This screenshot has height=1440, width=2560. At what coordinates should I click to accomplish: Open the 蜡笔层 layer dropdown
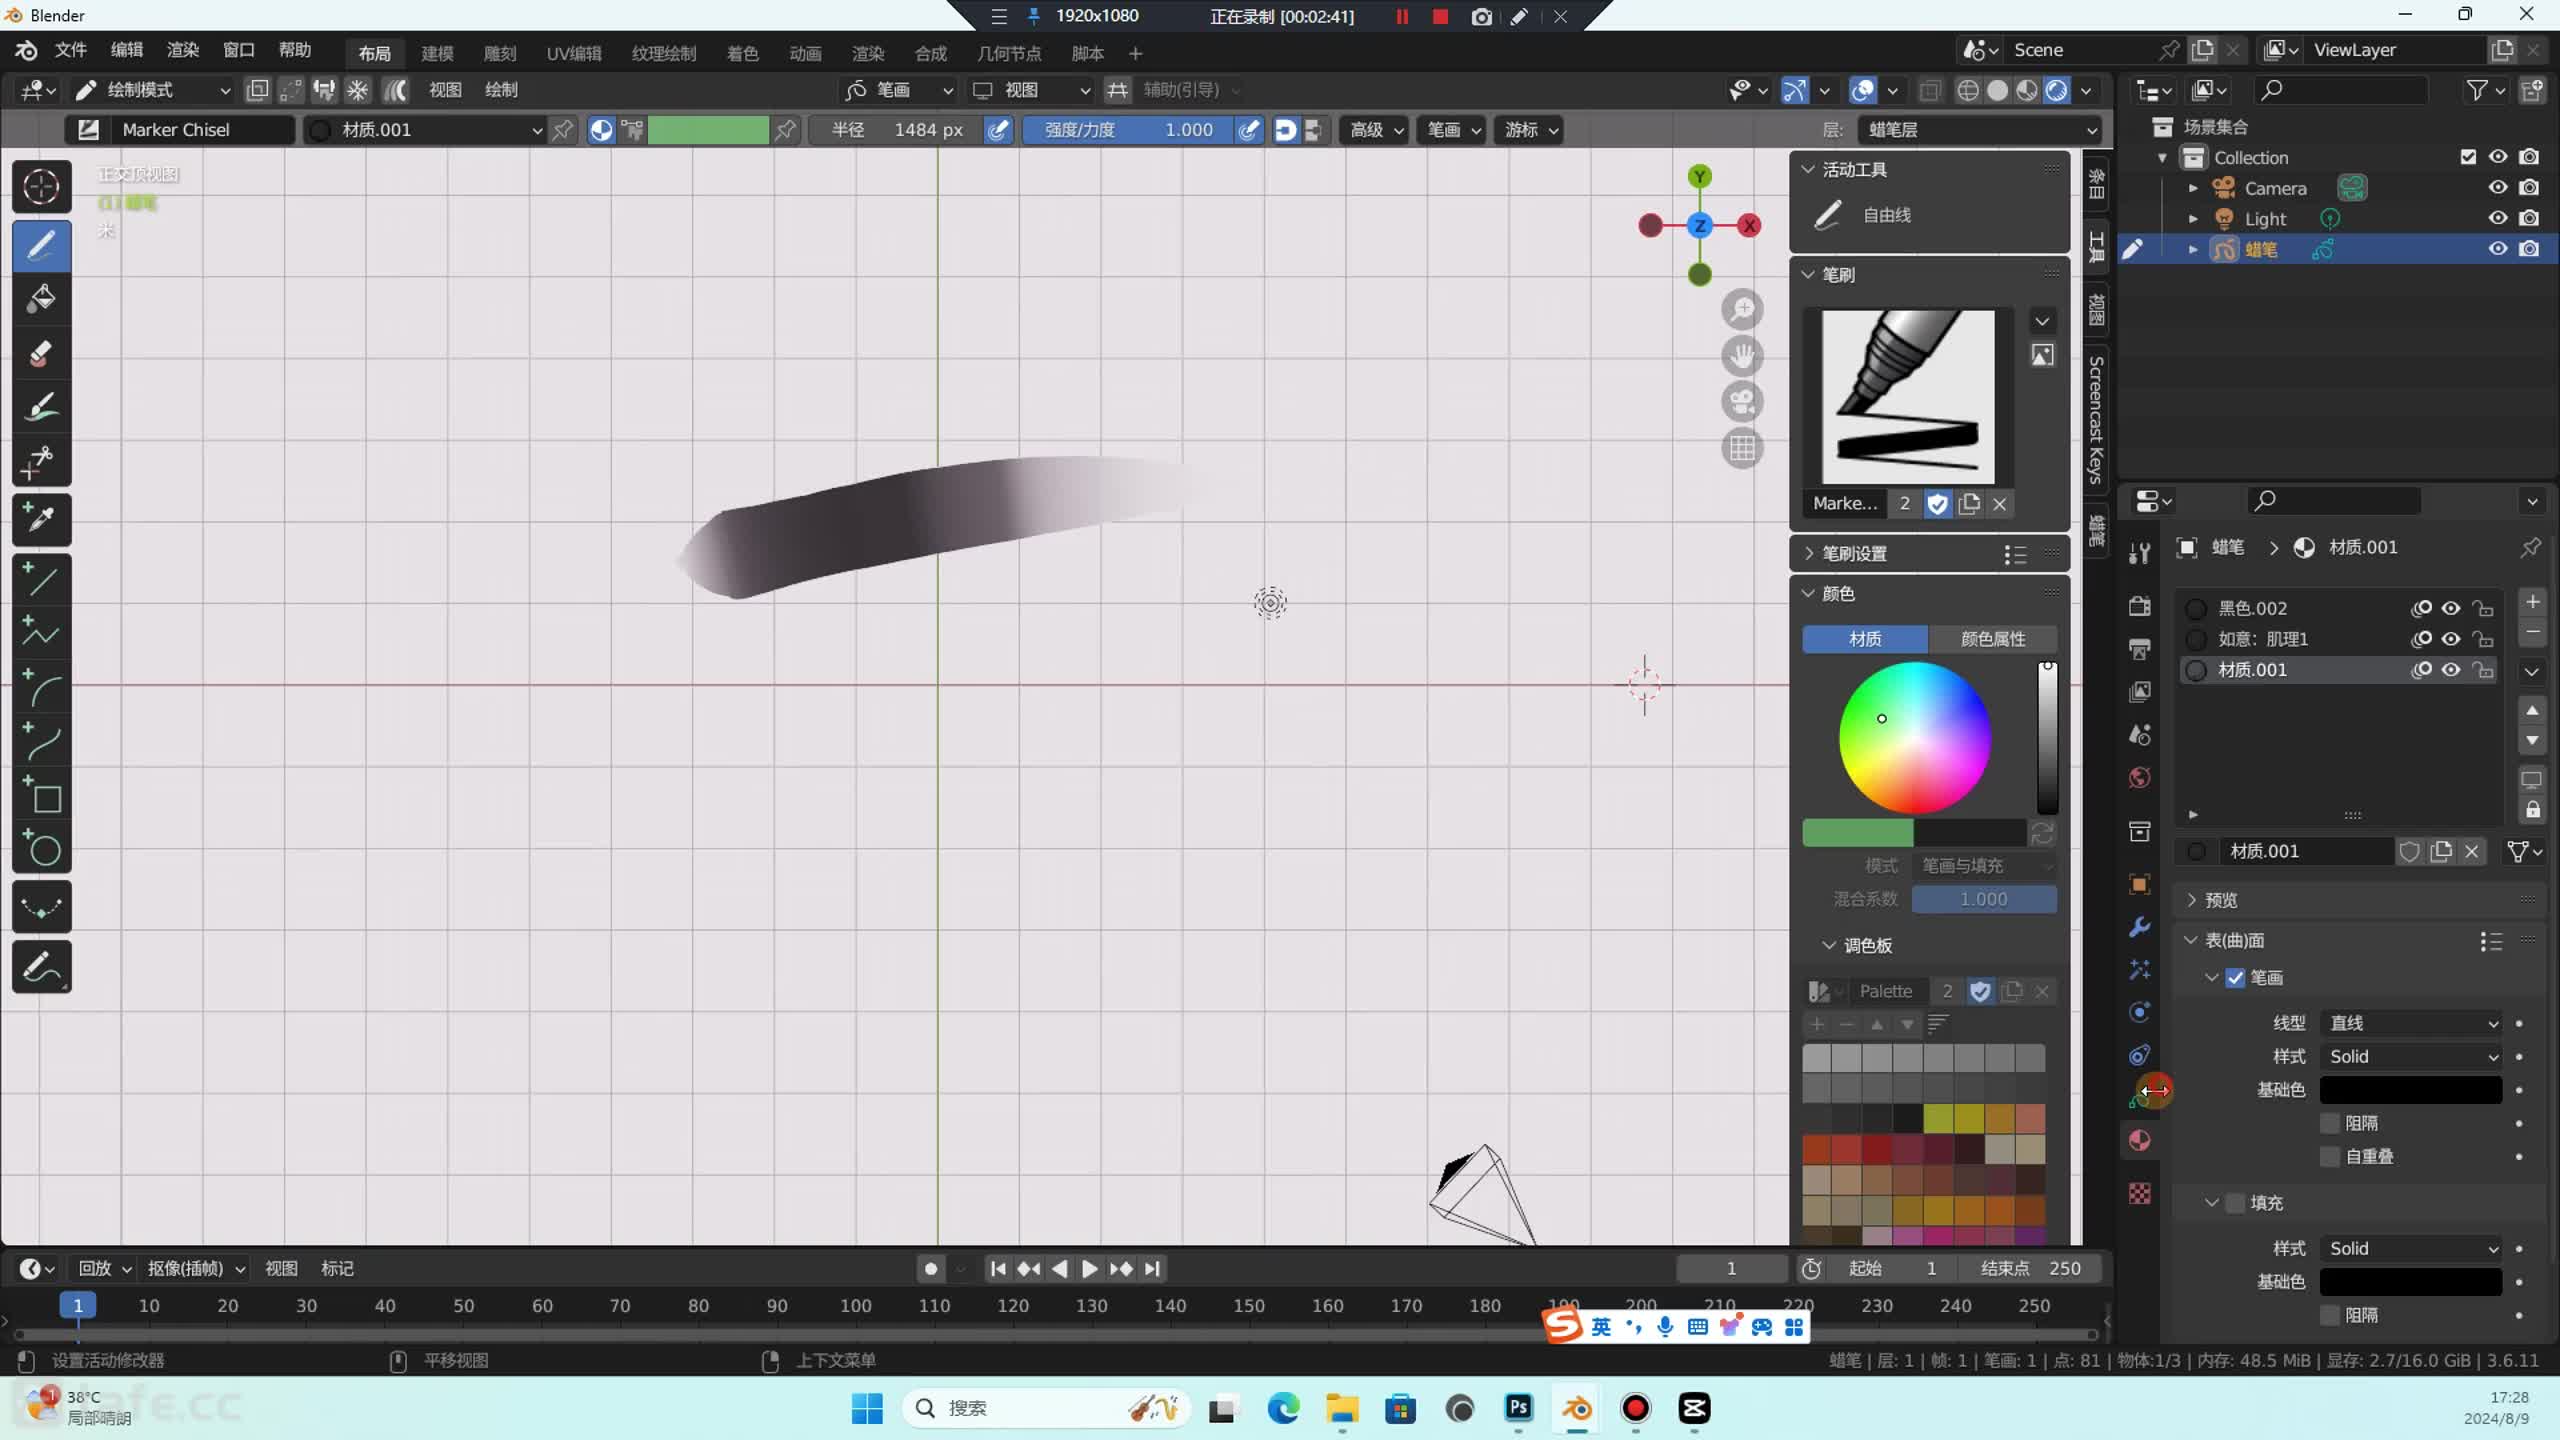click(1980, 130)
